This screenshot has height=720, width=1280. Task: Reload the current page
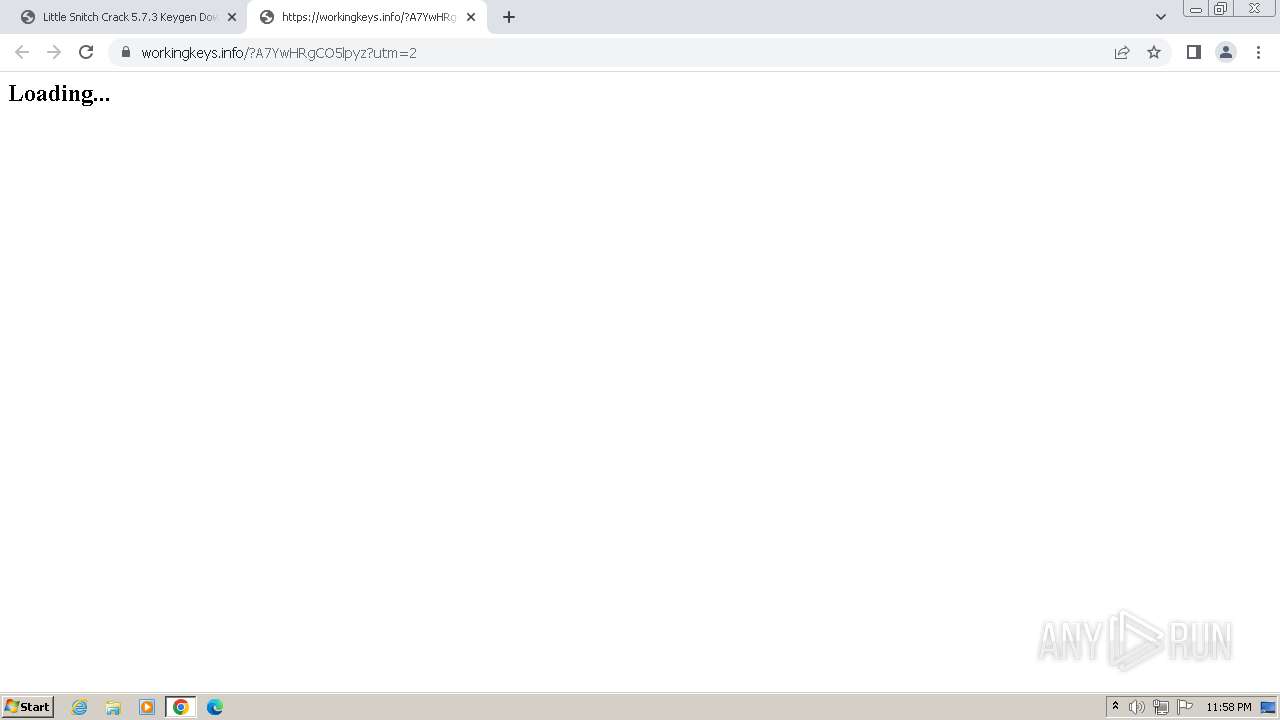pos(86,52)
